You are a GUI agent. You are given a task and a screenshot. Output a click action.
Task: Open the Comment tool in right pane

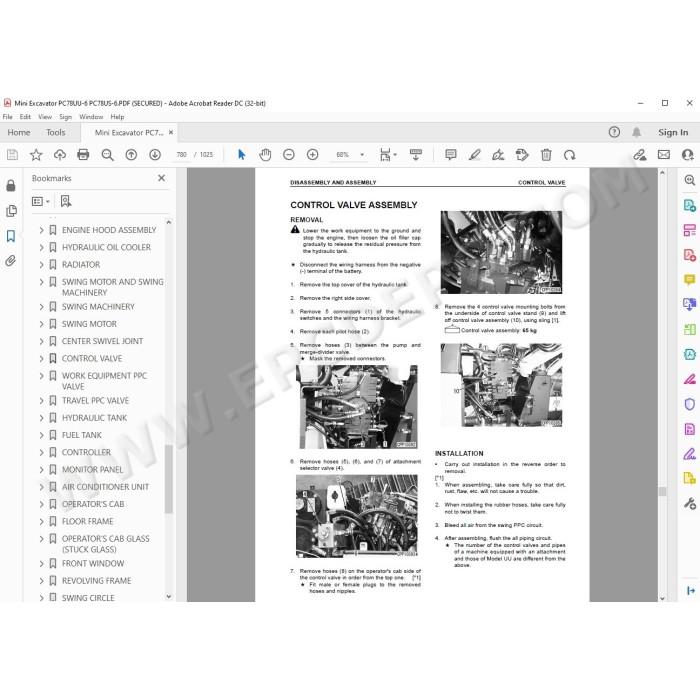(x=690, y=280)
